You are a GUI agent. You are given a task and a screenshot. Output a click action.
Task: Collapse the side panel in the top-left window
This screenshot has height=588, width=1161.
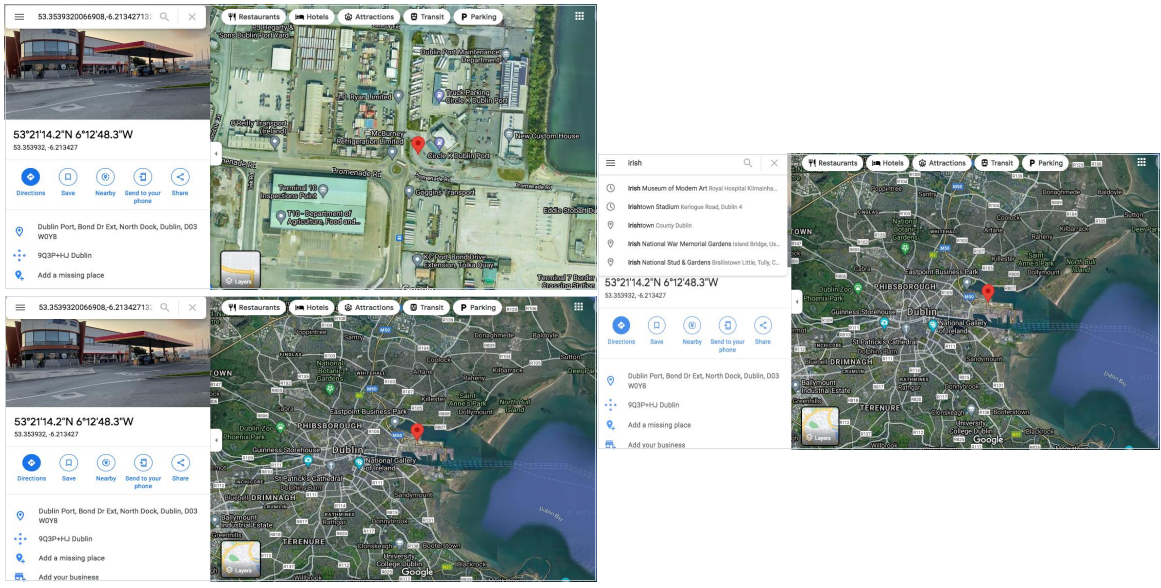215,154
